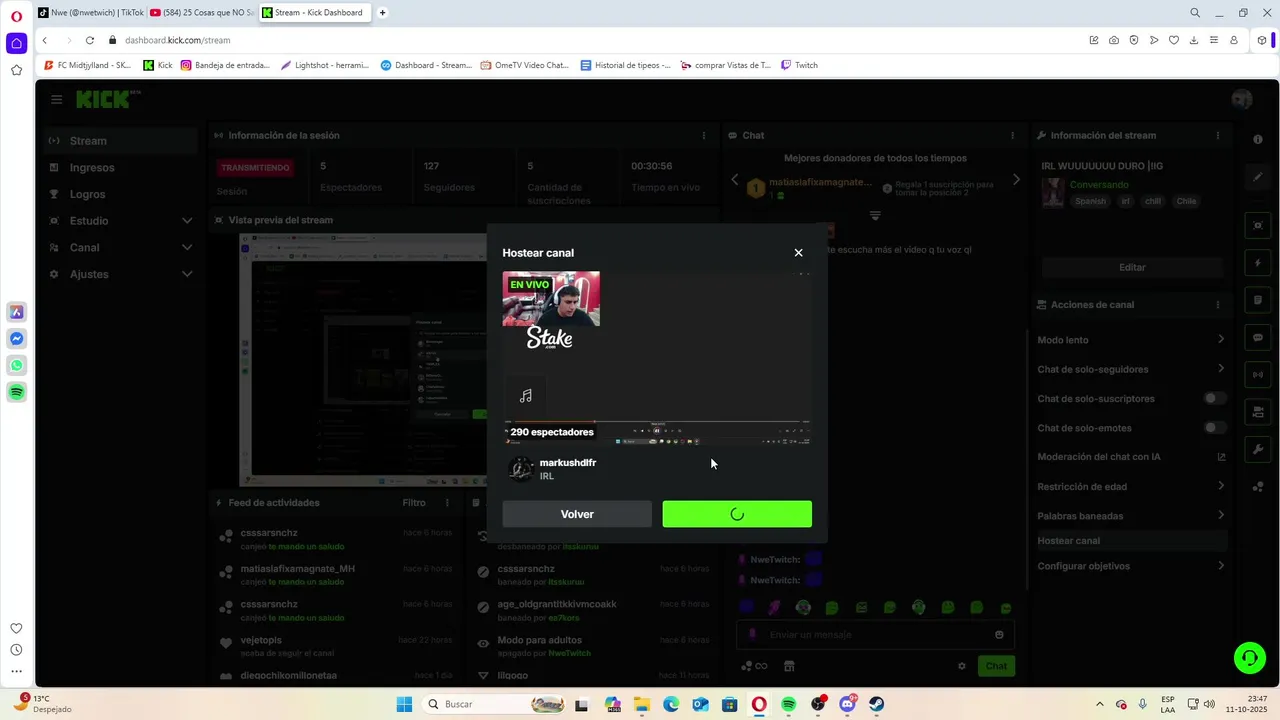Open Moderación del chat con IA link

(x=1131, y=457)
